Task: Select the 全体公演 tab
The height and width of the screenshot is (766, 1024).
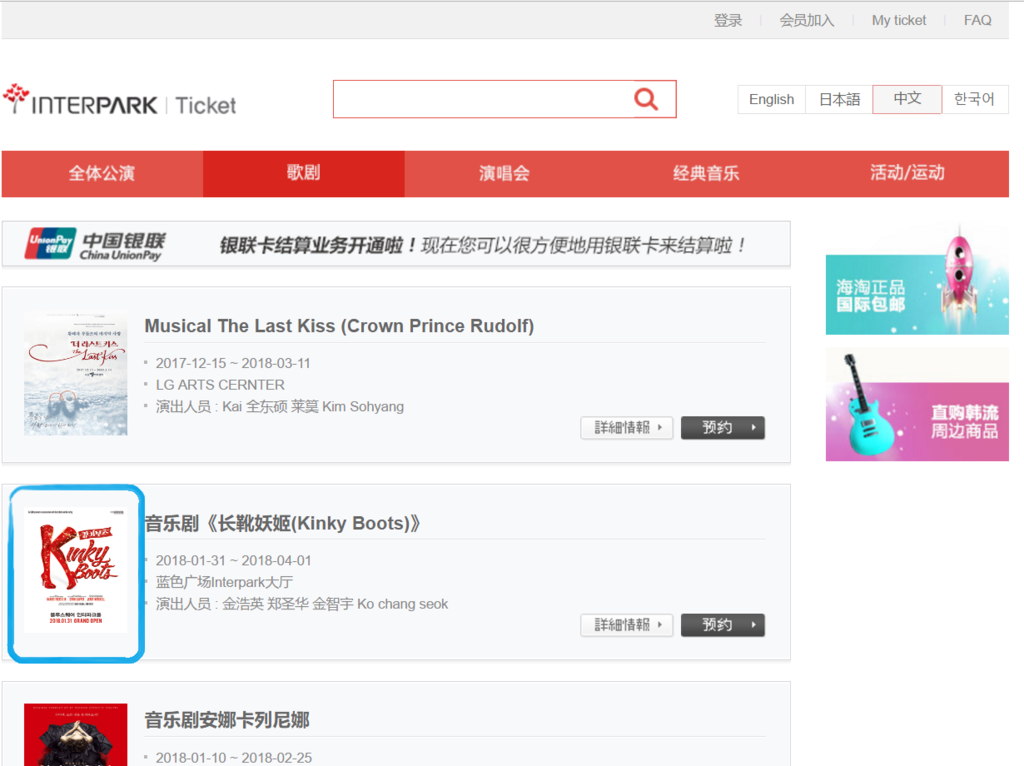Action: [x=102, y=174]
